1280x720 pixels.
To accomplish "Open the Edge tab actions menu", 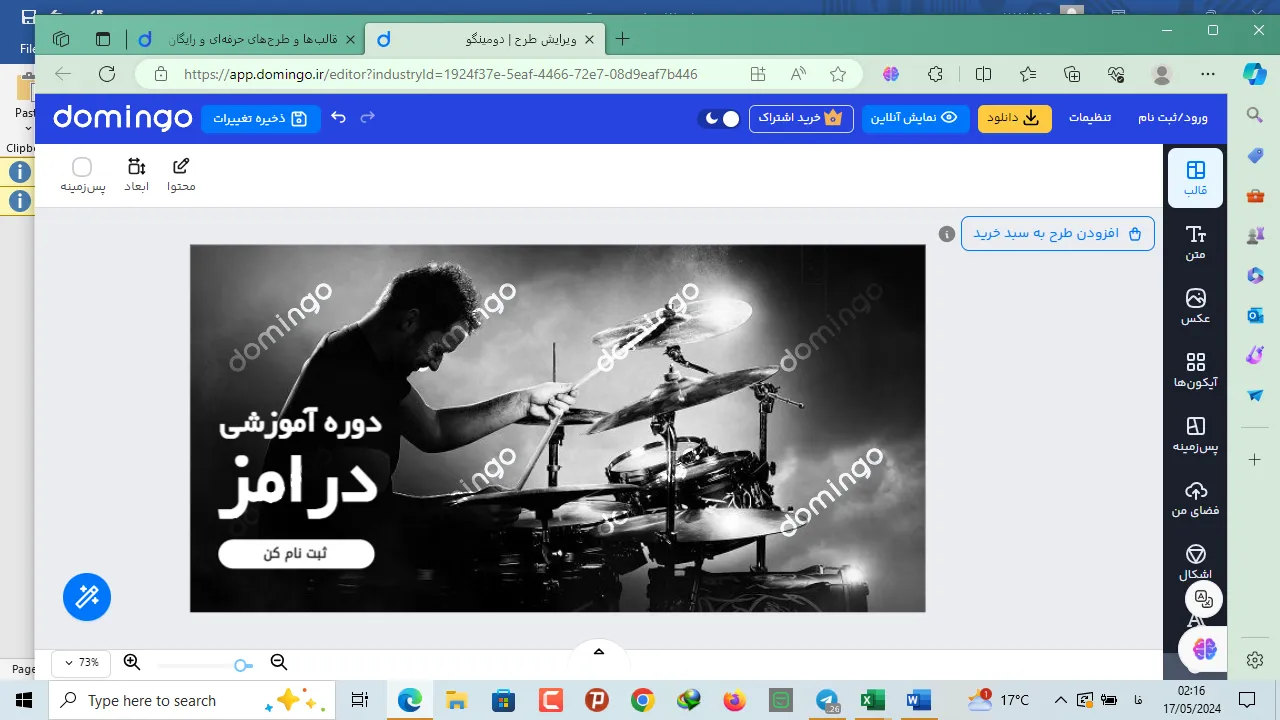I will tap(102, 39).
